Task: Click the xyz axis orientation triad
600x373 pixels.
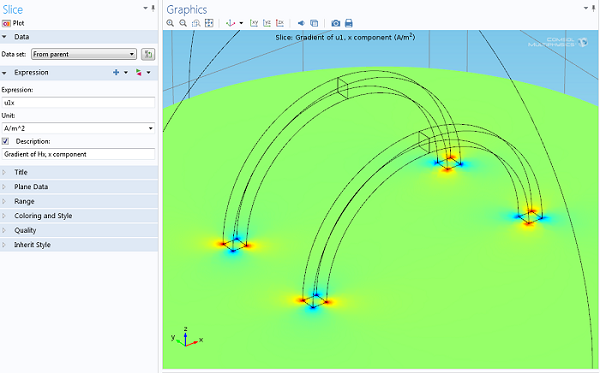Action: (187, 337)
